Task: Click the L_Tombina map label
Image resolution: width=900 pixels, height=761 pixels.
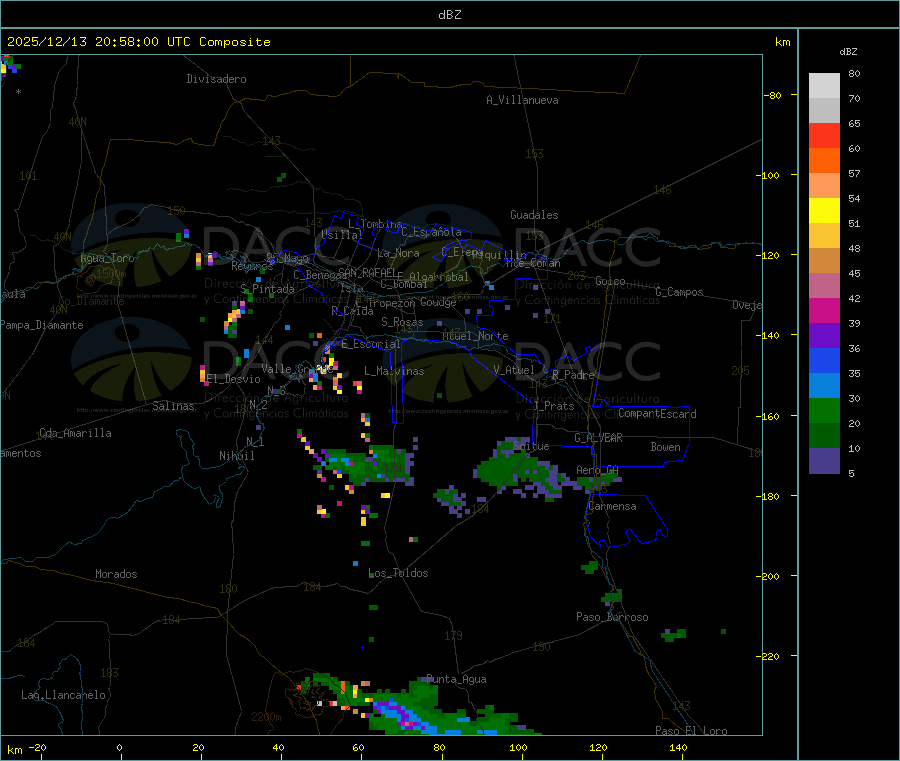Action: pos(375,224)
